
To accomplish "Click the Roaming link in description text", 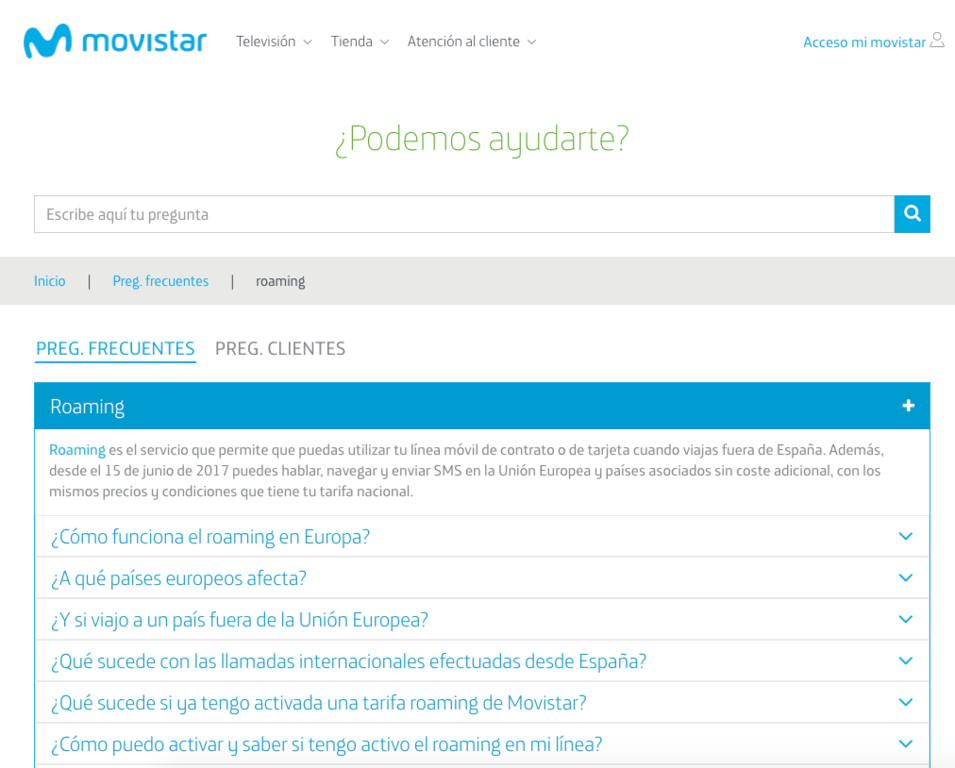I will (x=77, y=450).
